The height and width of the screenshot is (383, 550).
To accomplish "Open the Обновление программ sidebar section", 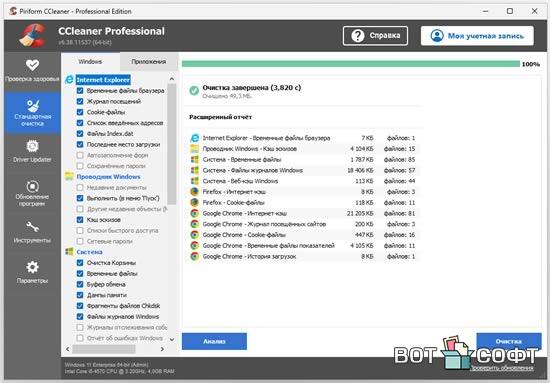I will pos(32,193).
